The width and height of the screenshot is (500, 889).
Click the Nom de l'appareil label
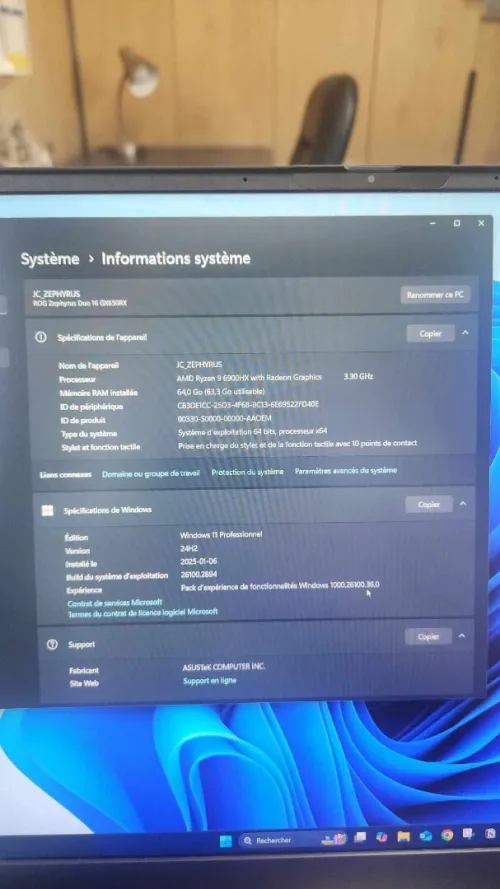(x=89, y=366)
